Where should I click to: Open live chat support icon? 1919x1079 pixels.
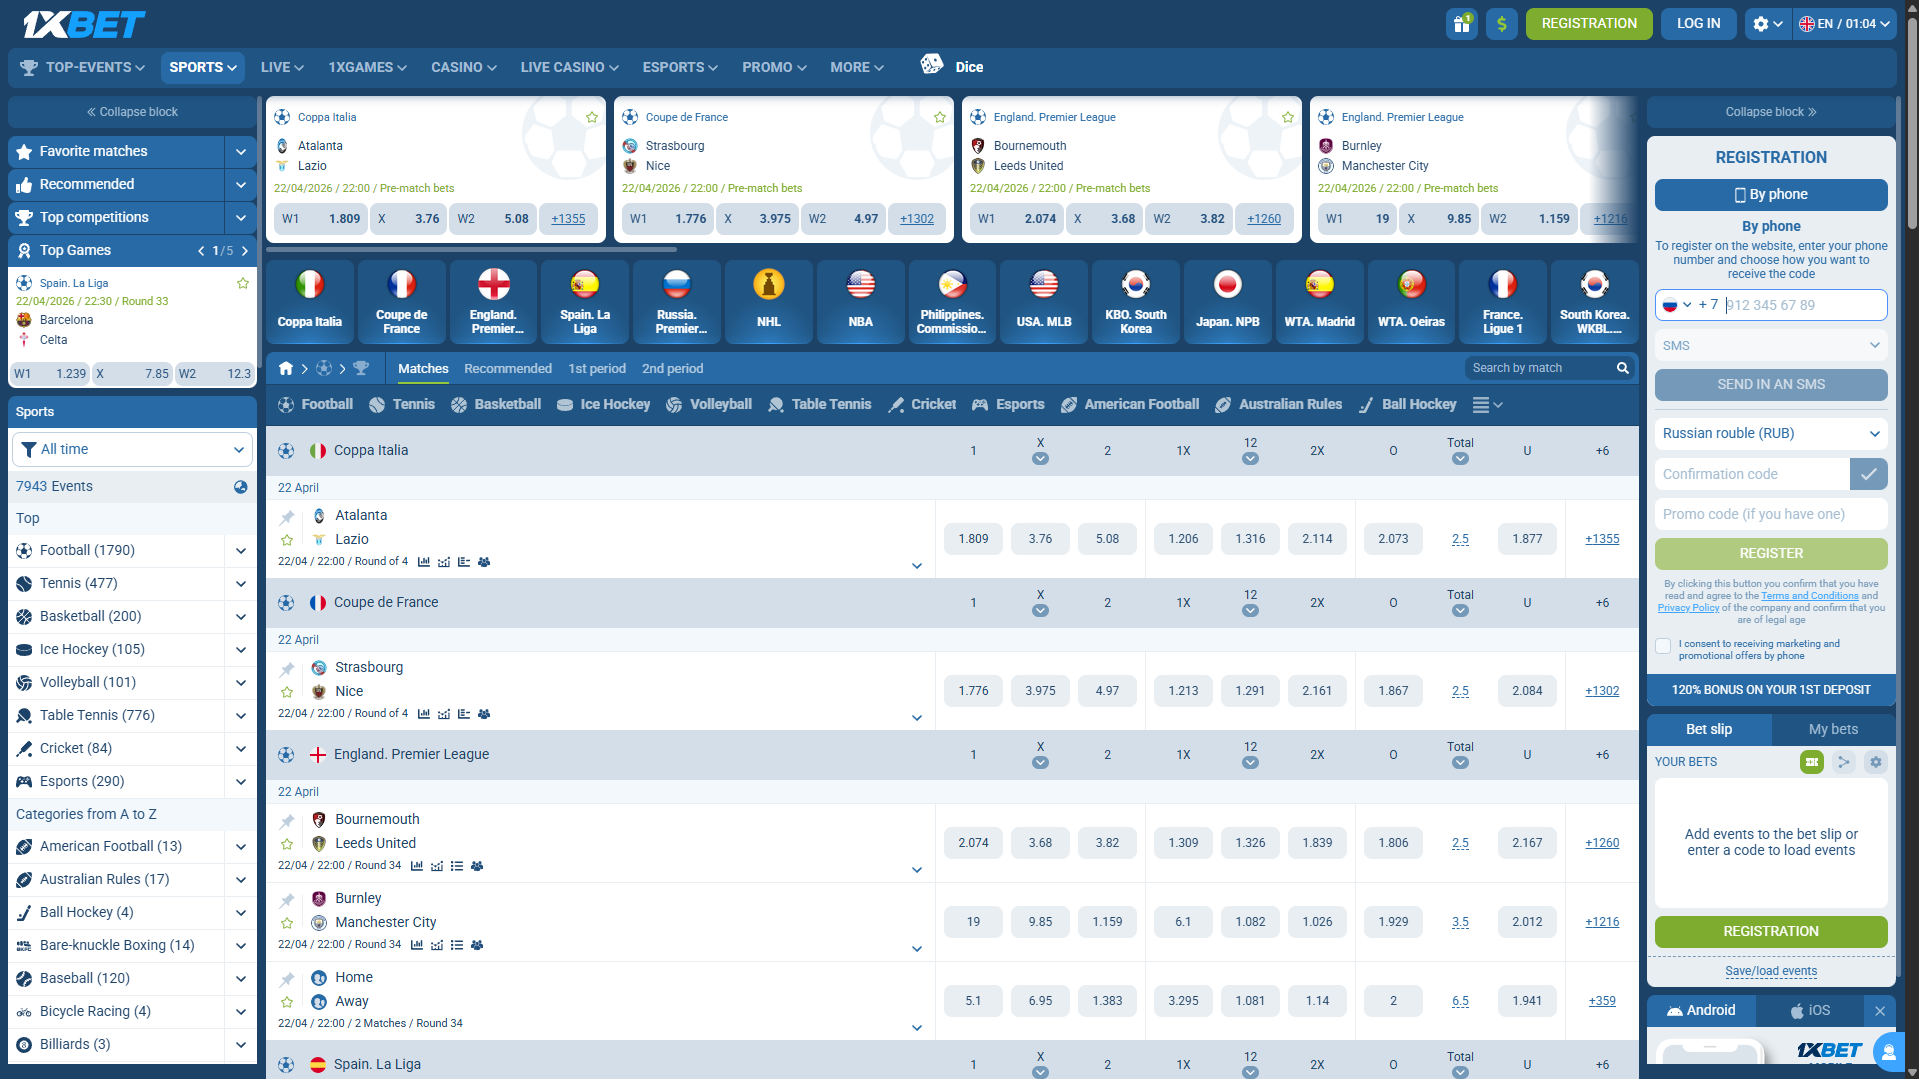pyautogui.click(x=1888, y=1052)
